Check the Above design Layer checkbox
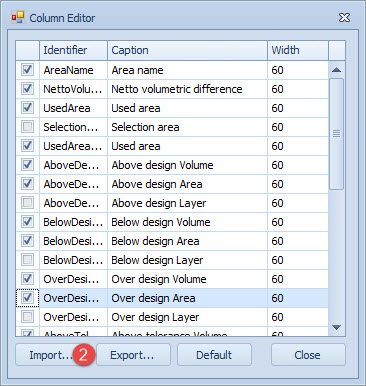The image size is (366, 386). pos(27,203)
